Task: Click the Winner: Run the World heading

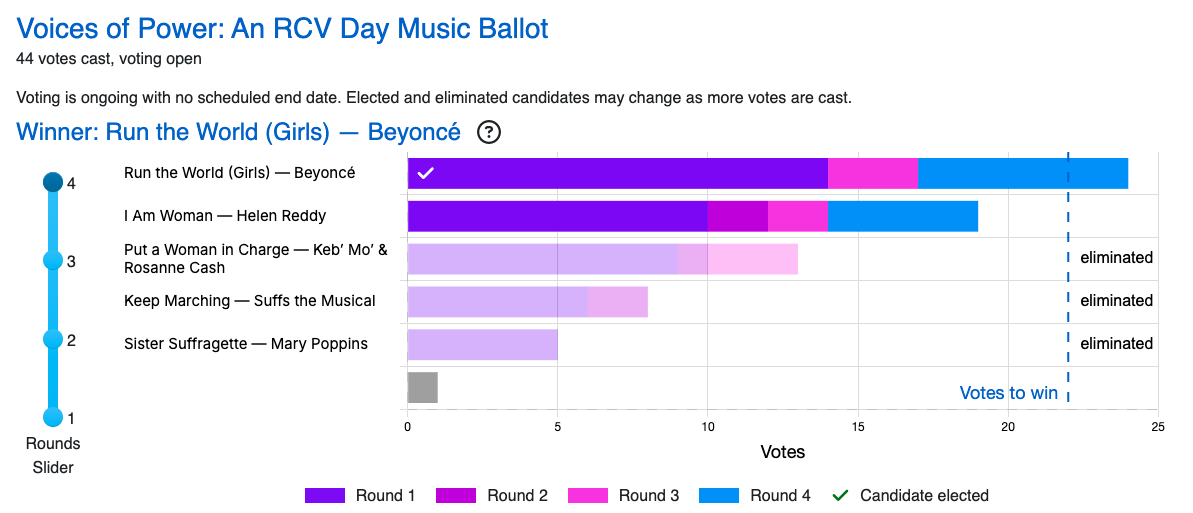Action: (x=238, y=132)
